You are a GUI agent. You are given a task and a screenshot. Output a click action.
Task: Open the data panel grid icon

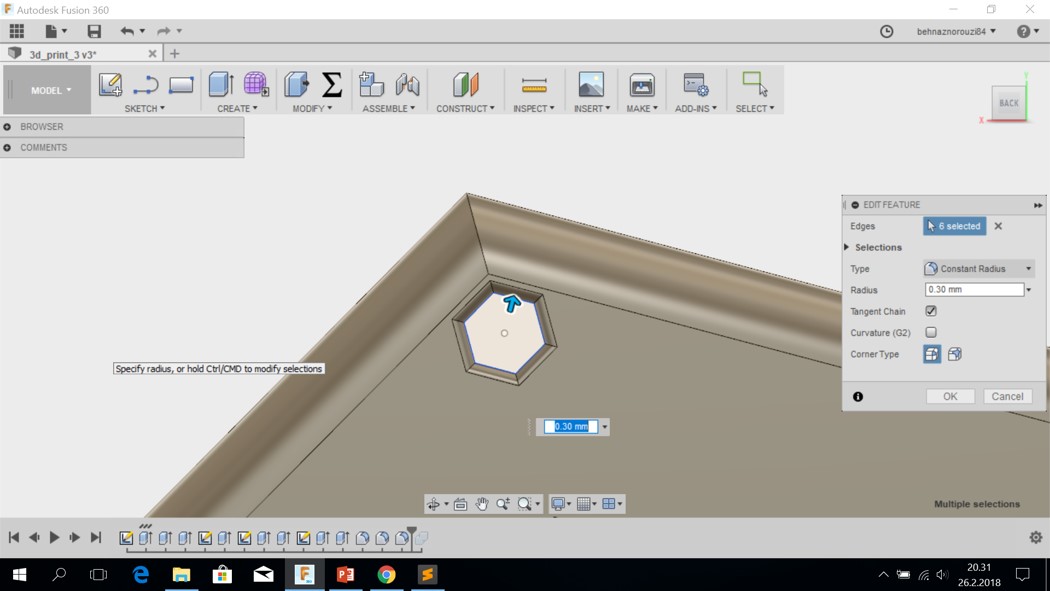(x=17, y=31)
